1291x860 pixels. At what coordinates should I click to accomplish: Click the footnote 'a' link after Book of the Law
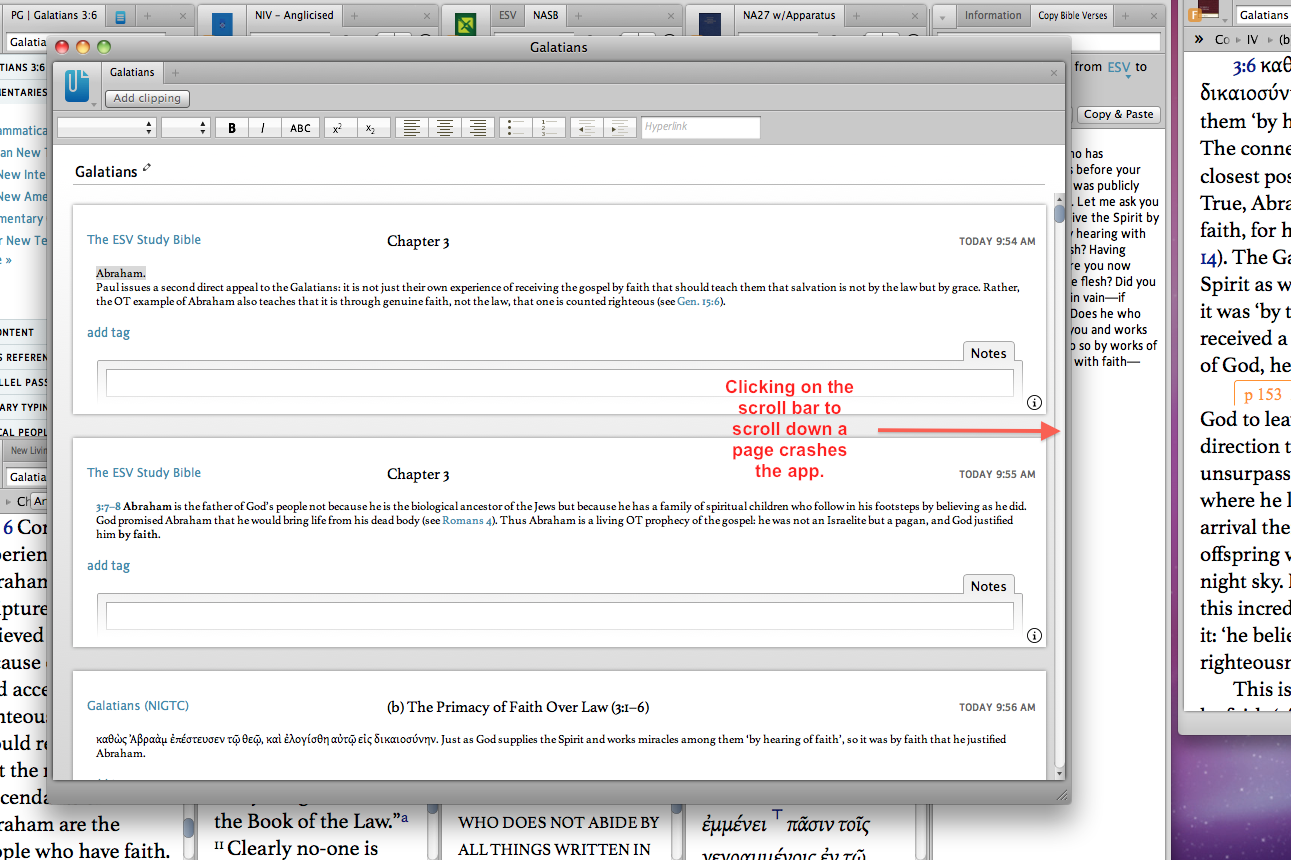[x=404, y=817]
